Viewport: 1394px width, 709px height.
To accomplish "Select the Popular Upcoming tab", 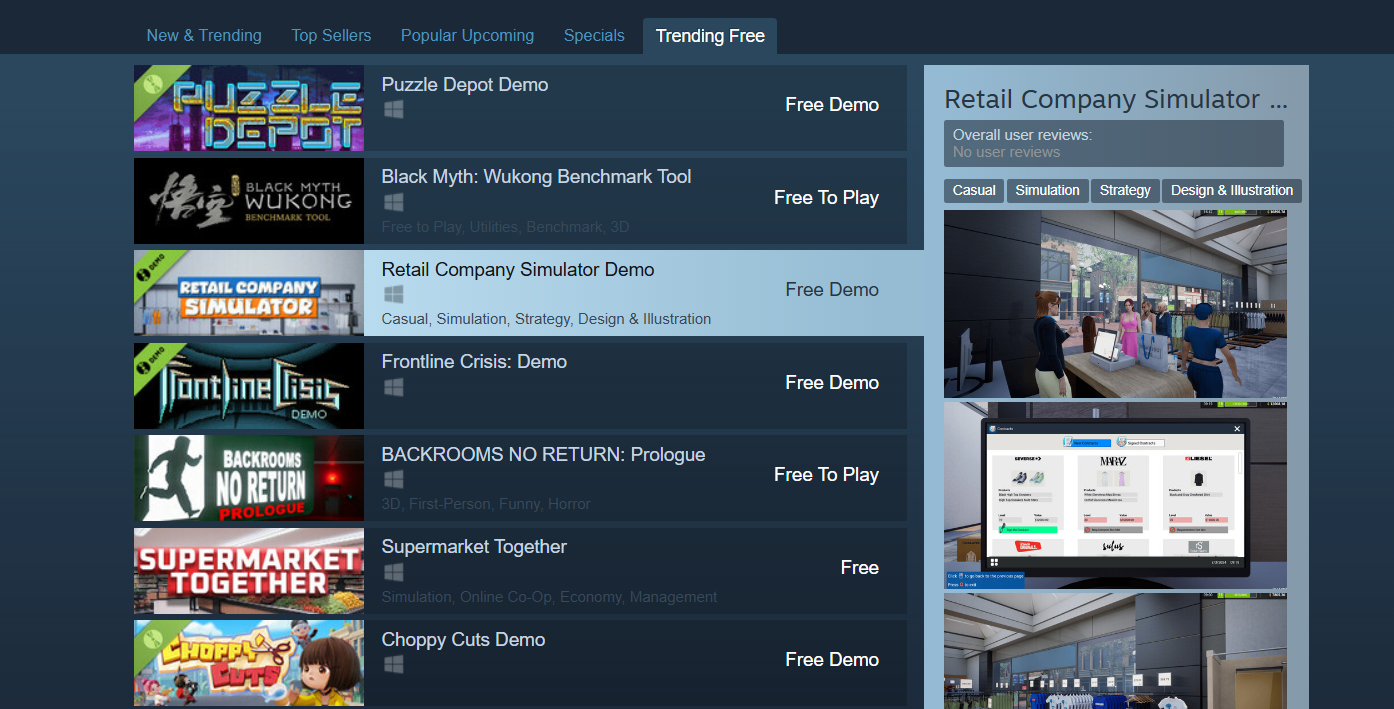I will tap(467, 36).
